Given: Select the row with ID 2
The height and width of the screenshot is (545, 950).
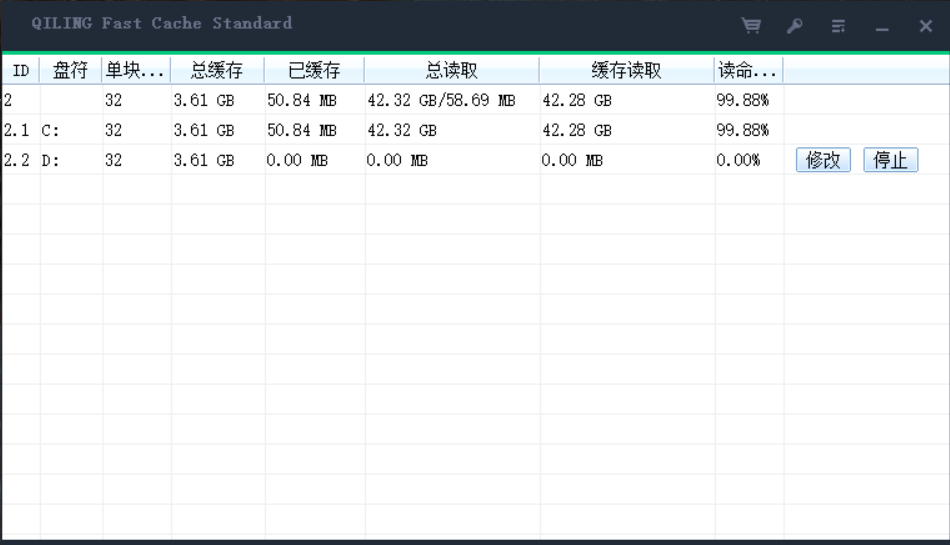Looking at the screenshot, I should [476, 100].
